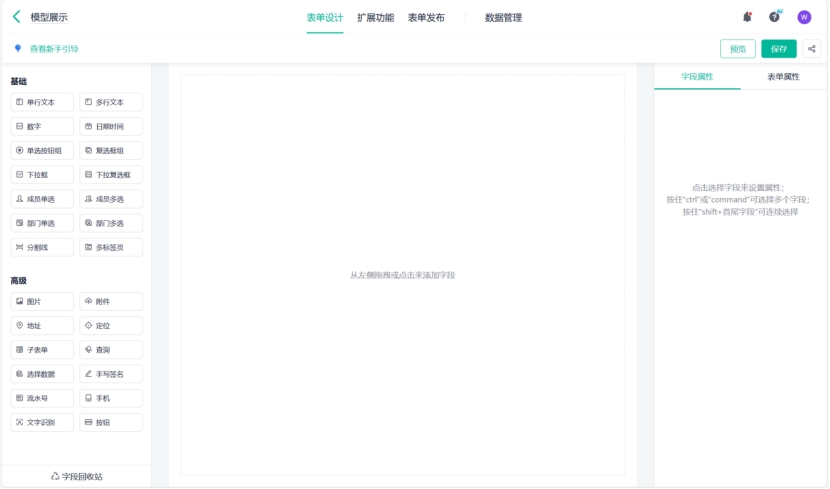
Task: Insert a 分割线 divider element
Action: coord(42,247)
